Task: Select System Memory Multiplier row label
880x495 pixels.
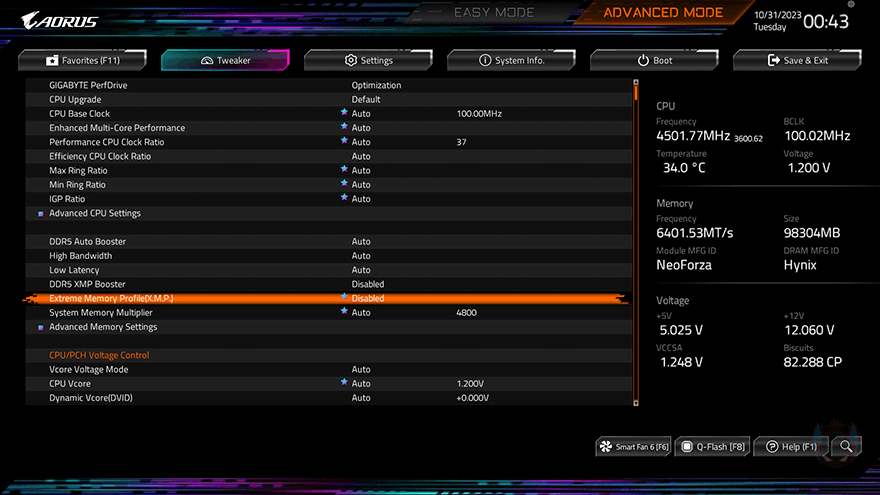Action: [100, 313]
